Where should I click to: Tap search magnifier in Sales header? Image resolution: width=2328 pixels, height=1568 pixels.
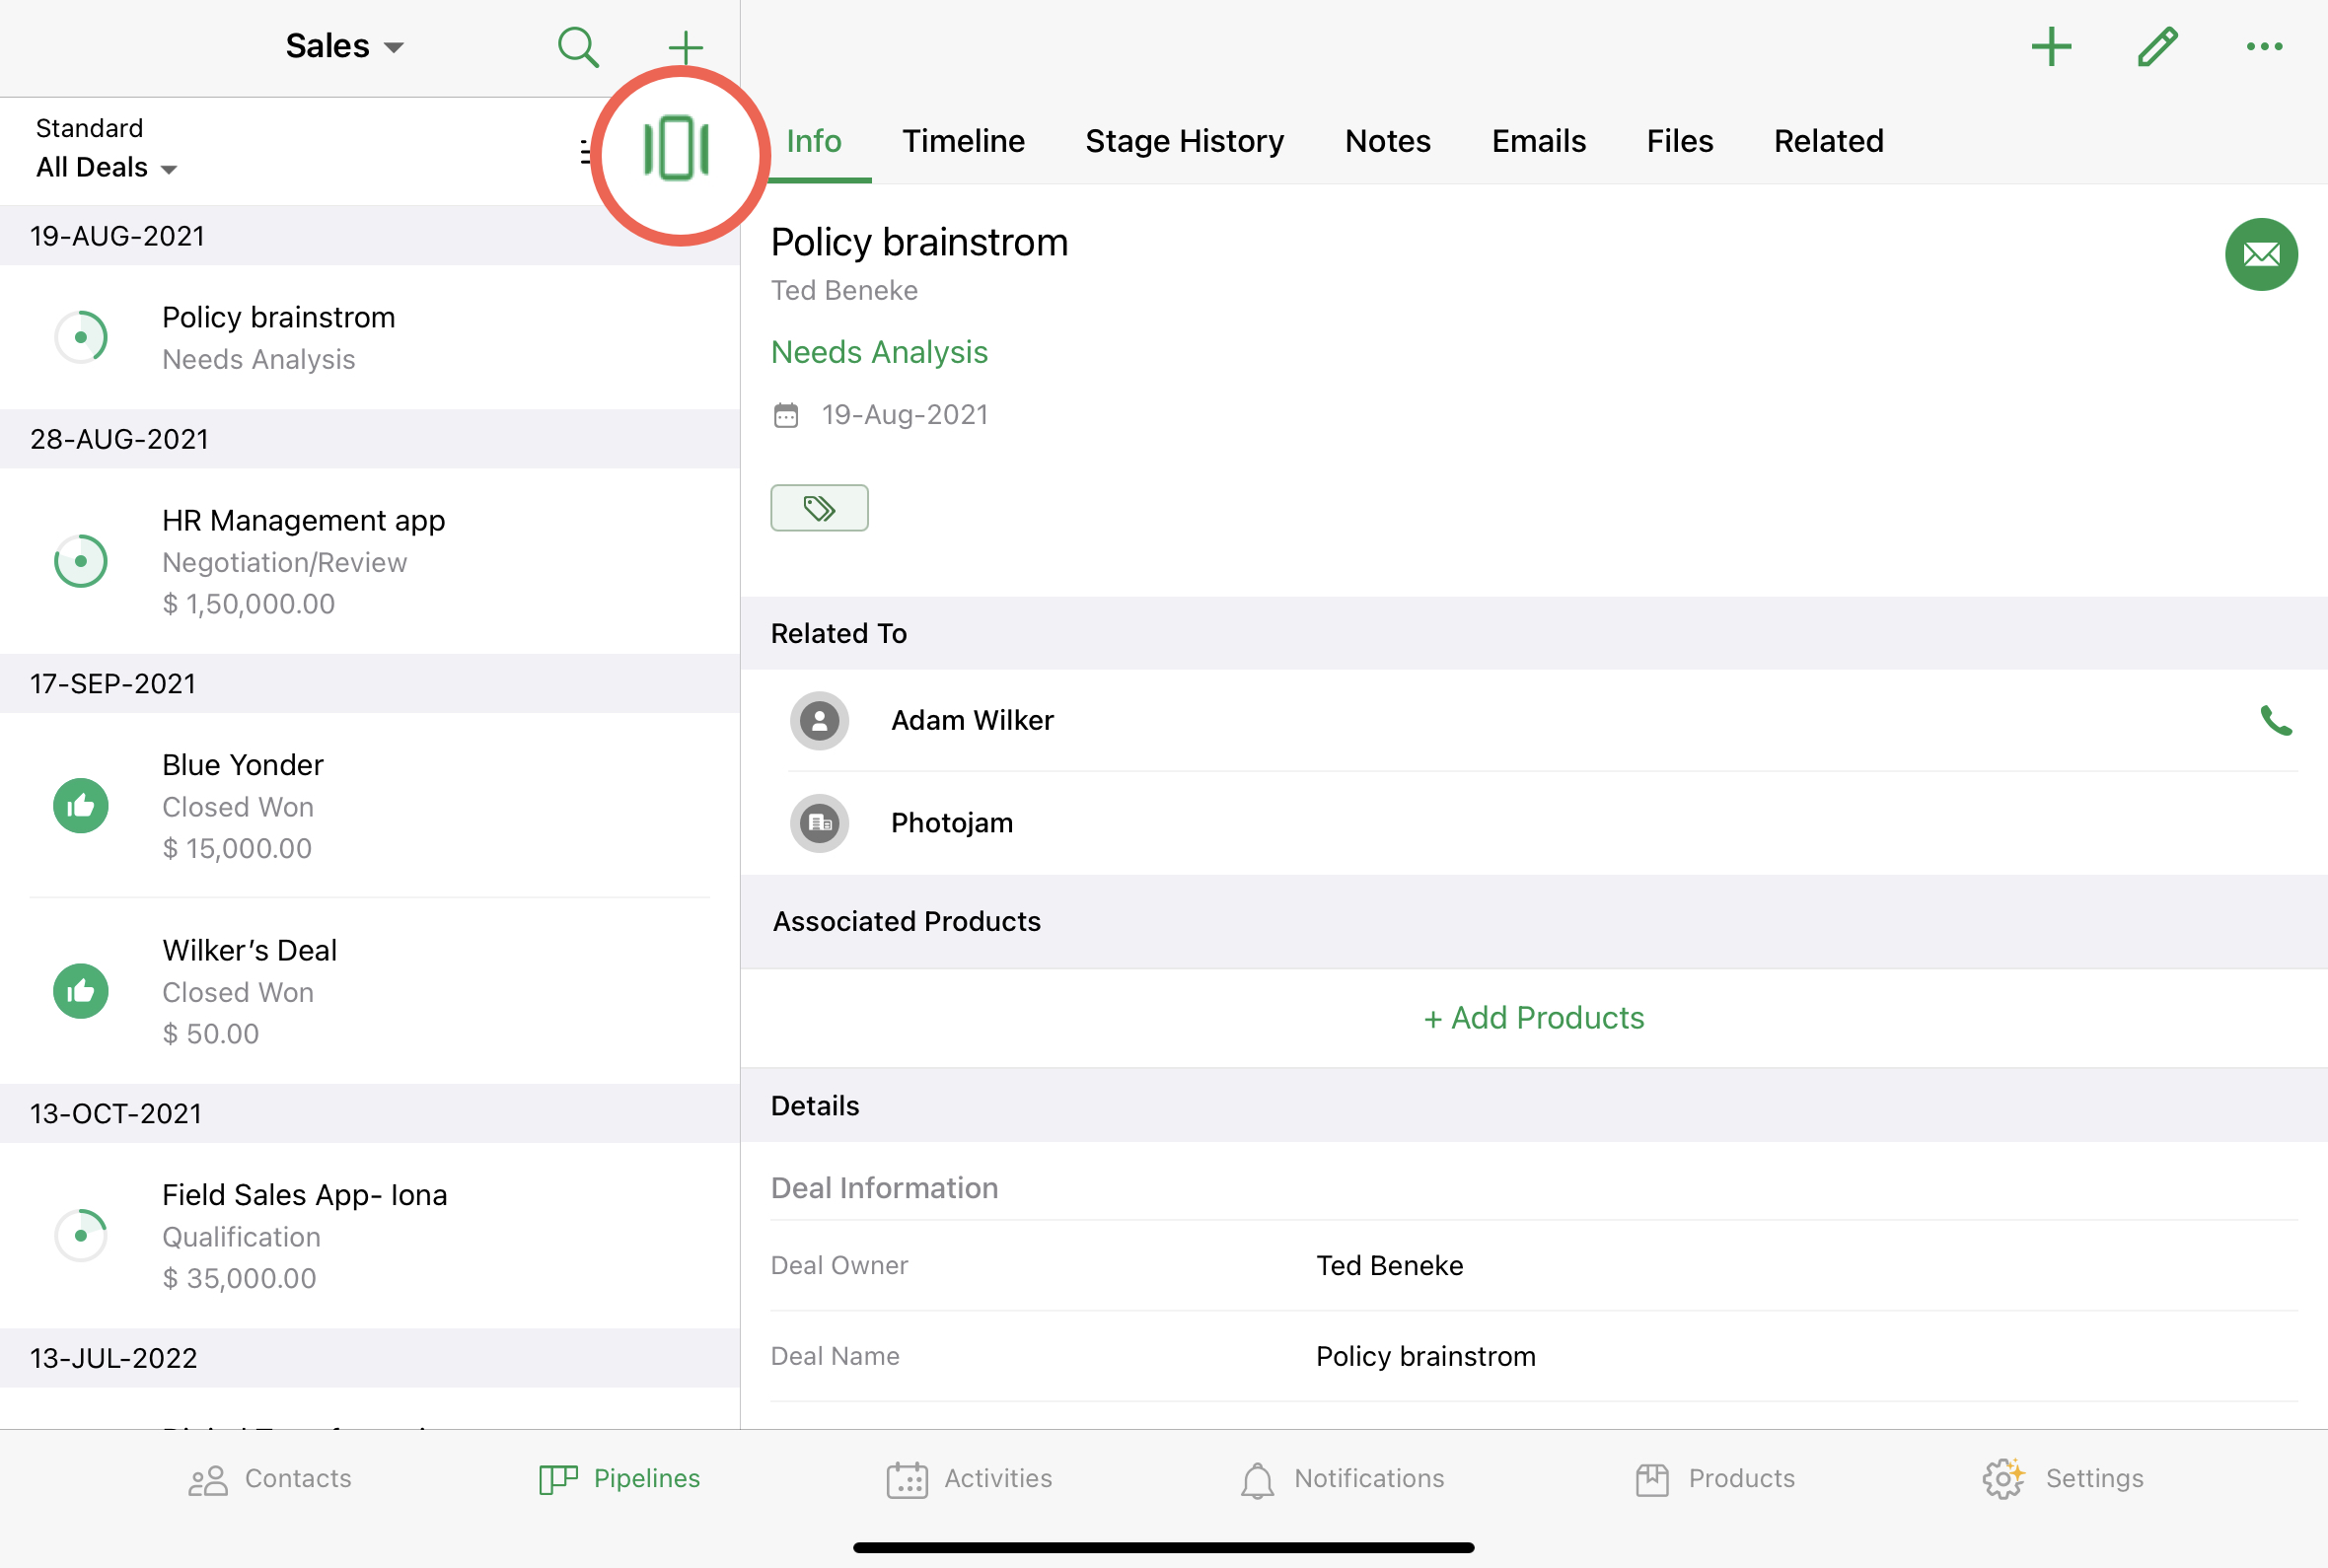pyautogui.click(x=577, y=47)
